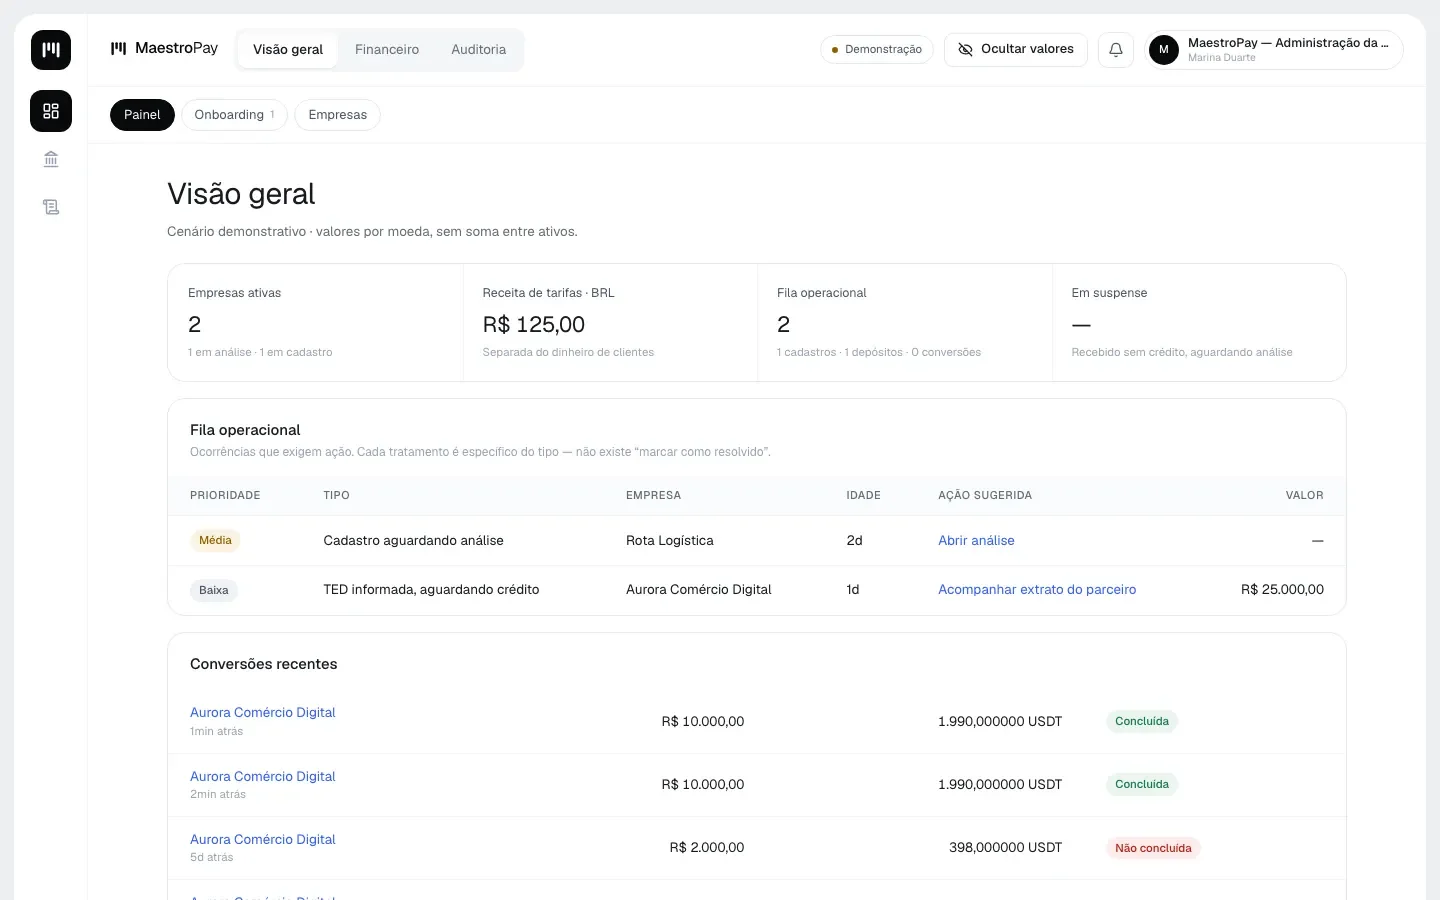This screenshot has height=900, width=1440.
Task: Click the Rota Logística company cell
Action: pyautogui.click(x=670, y=541)
